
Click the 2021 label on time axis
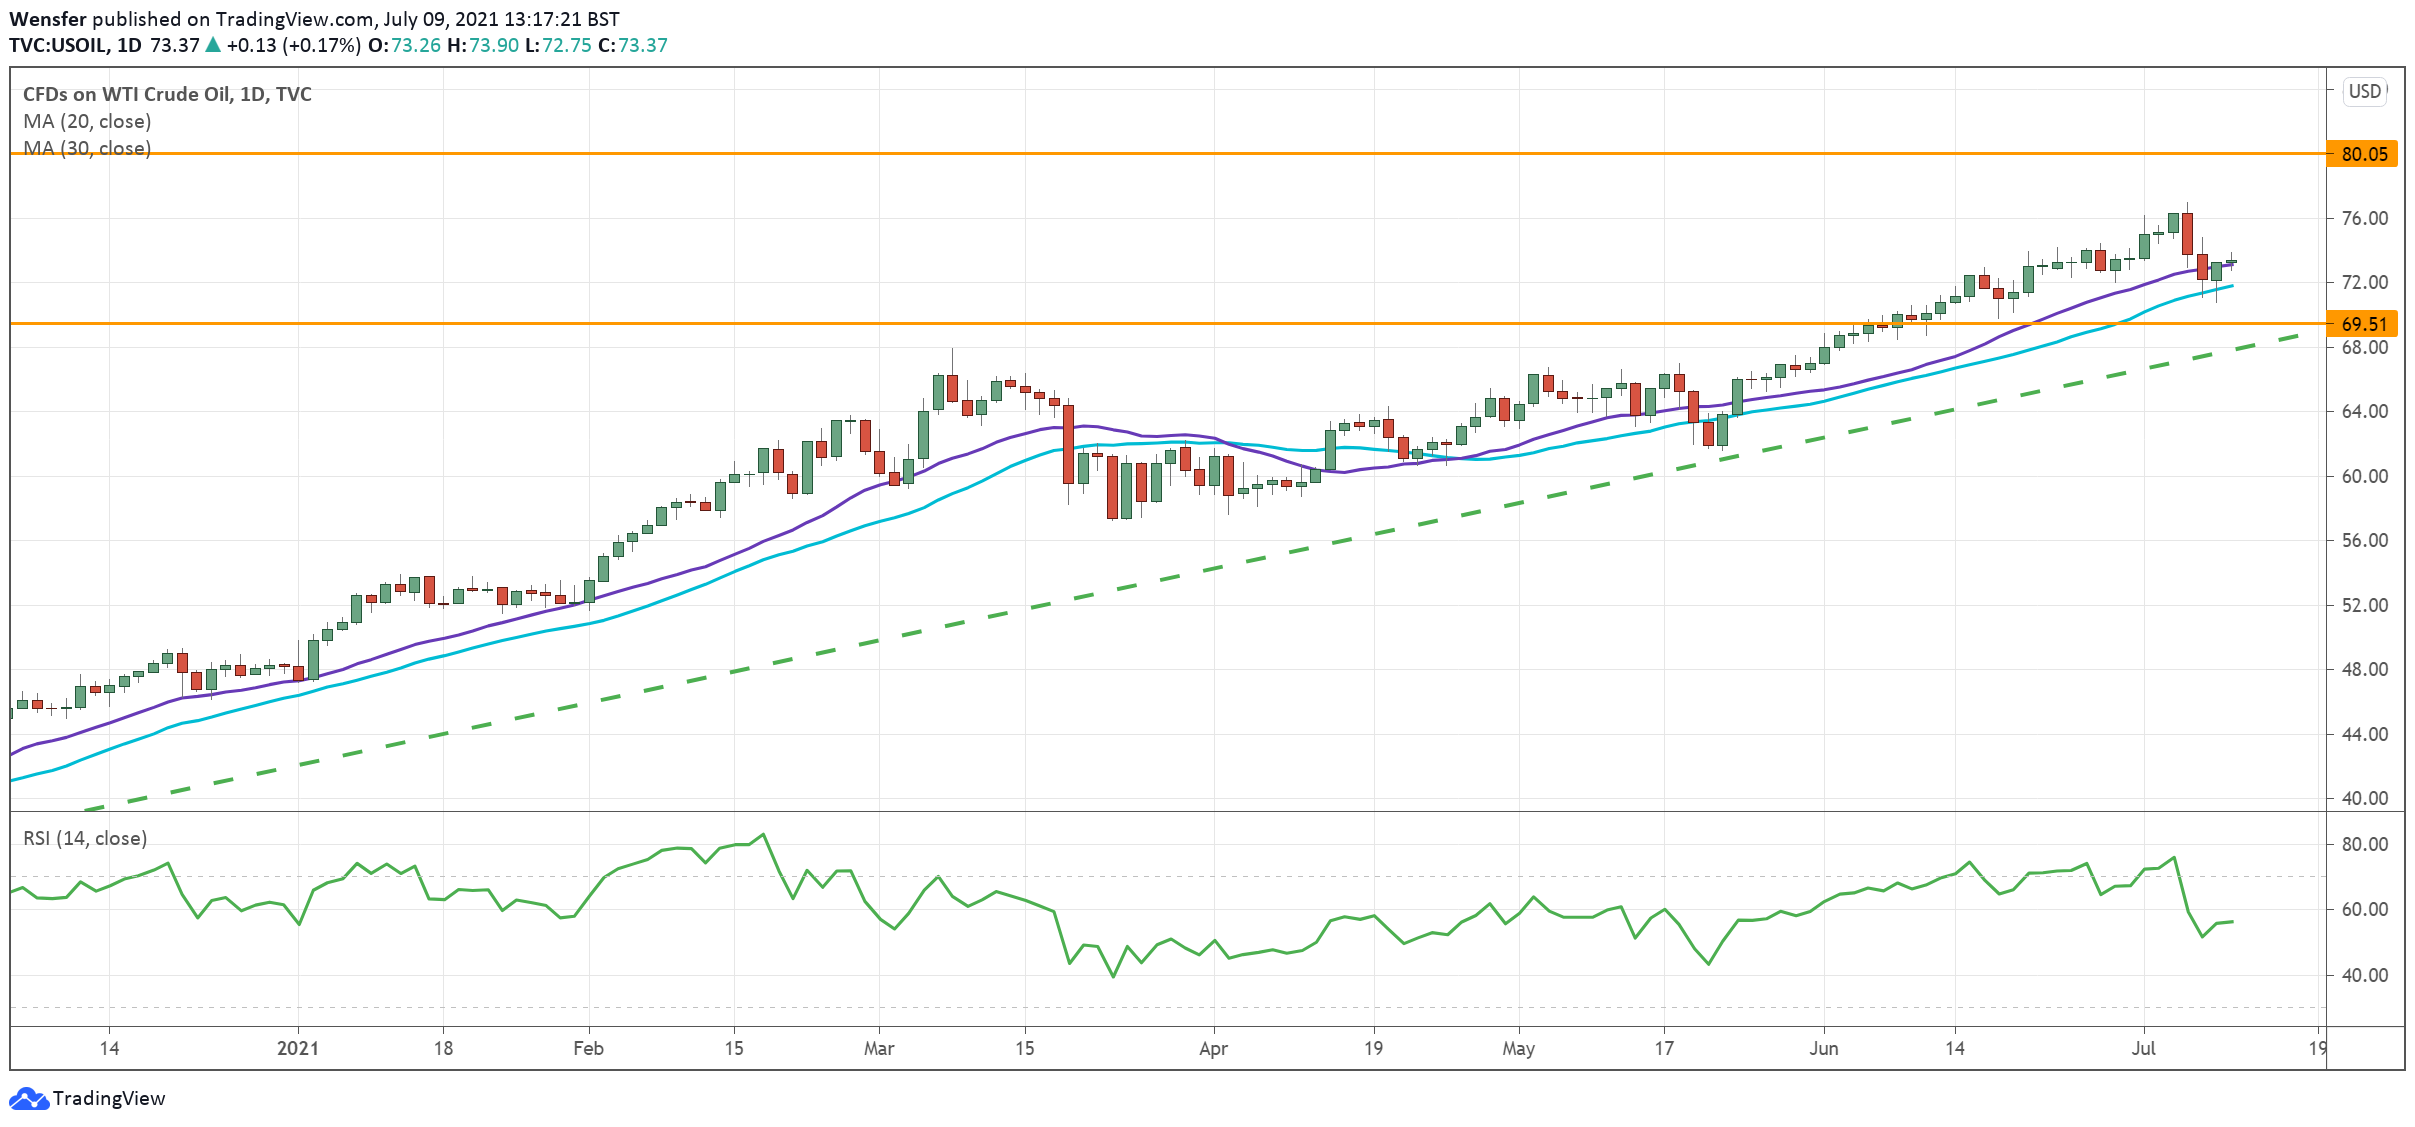coord(297,1048)
